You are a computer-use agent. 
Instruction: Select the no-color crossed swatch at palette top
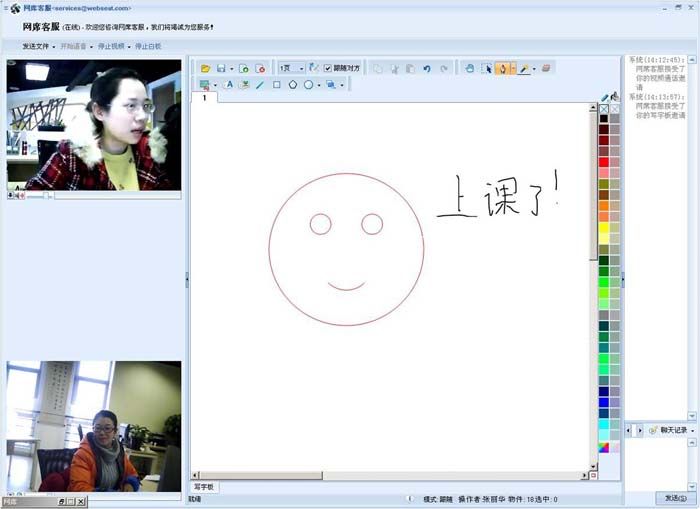604,108
